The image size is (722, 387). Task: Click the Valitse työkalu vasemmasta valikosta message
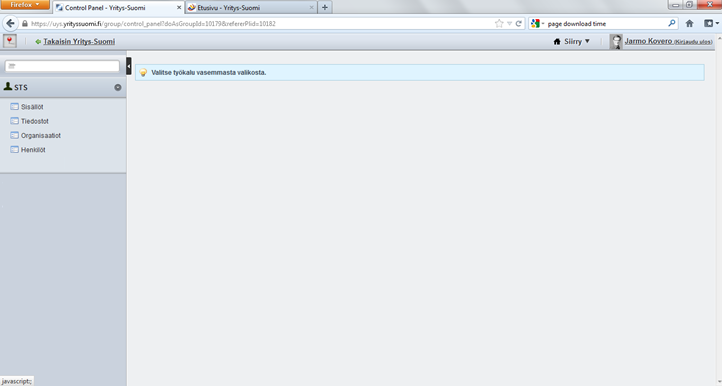pyautogui.click(x=209, y=72)
